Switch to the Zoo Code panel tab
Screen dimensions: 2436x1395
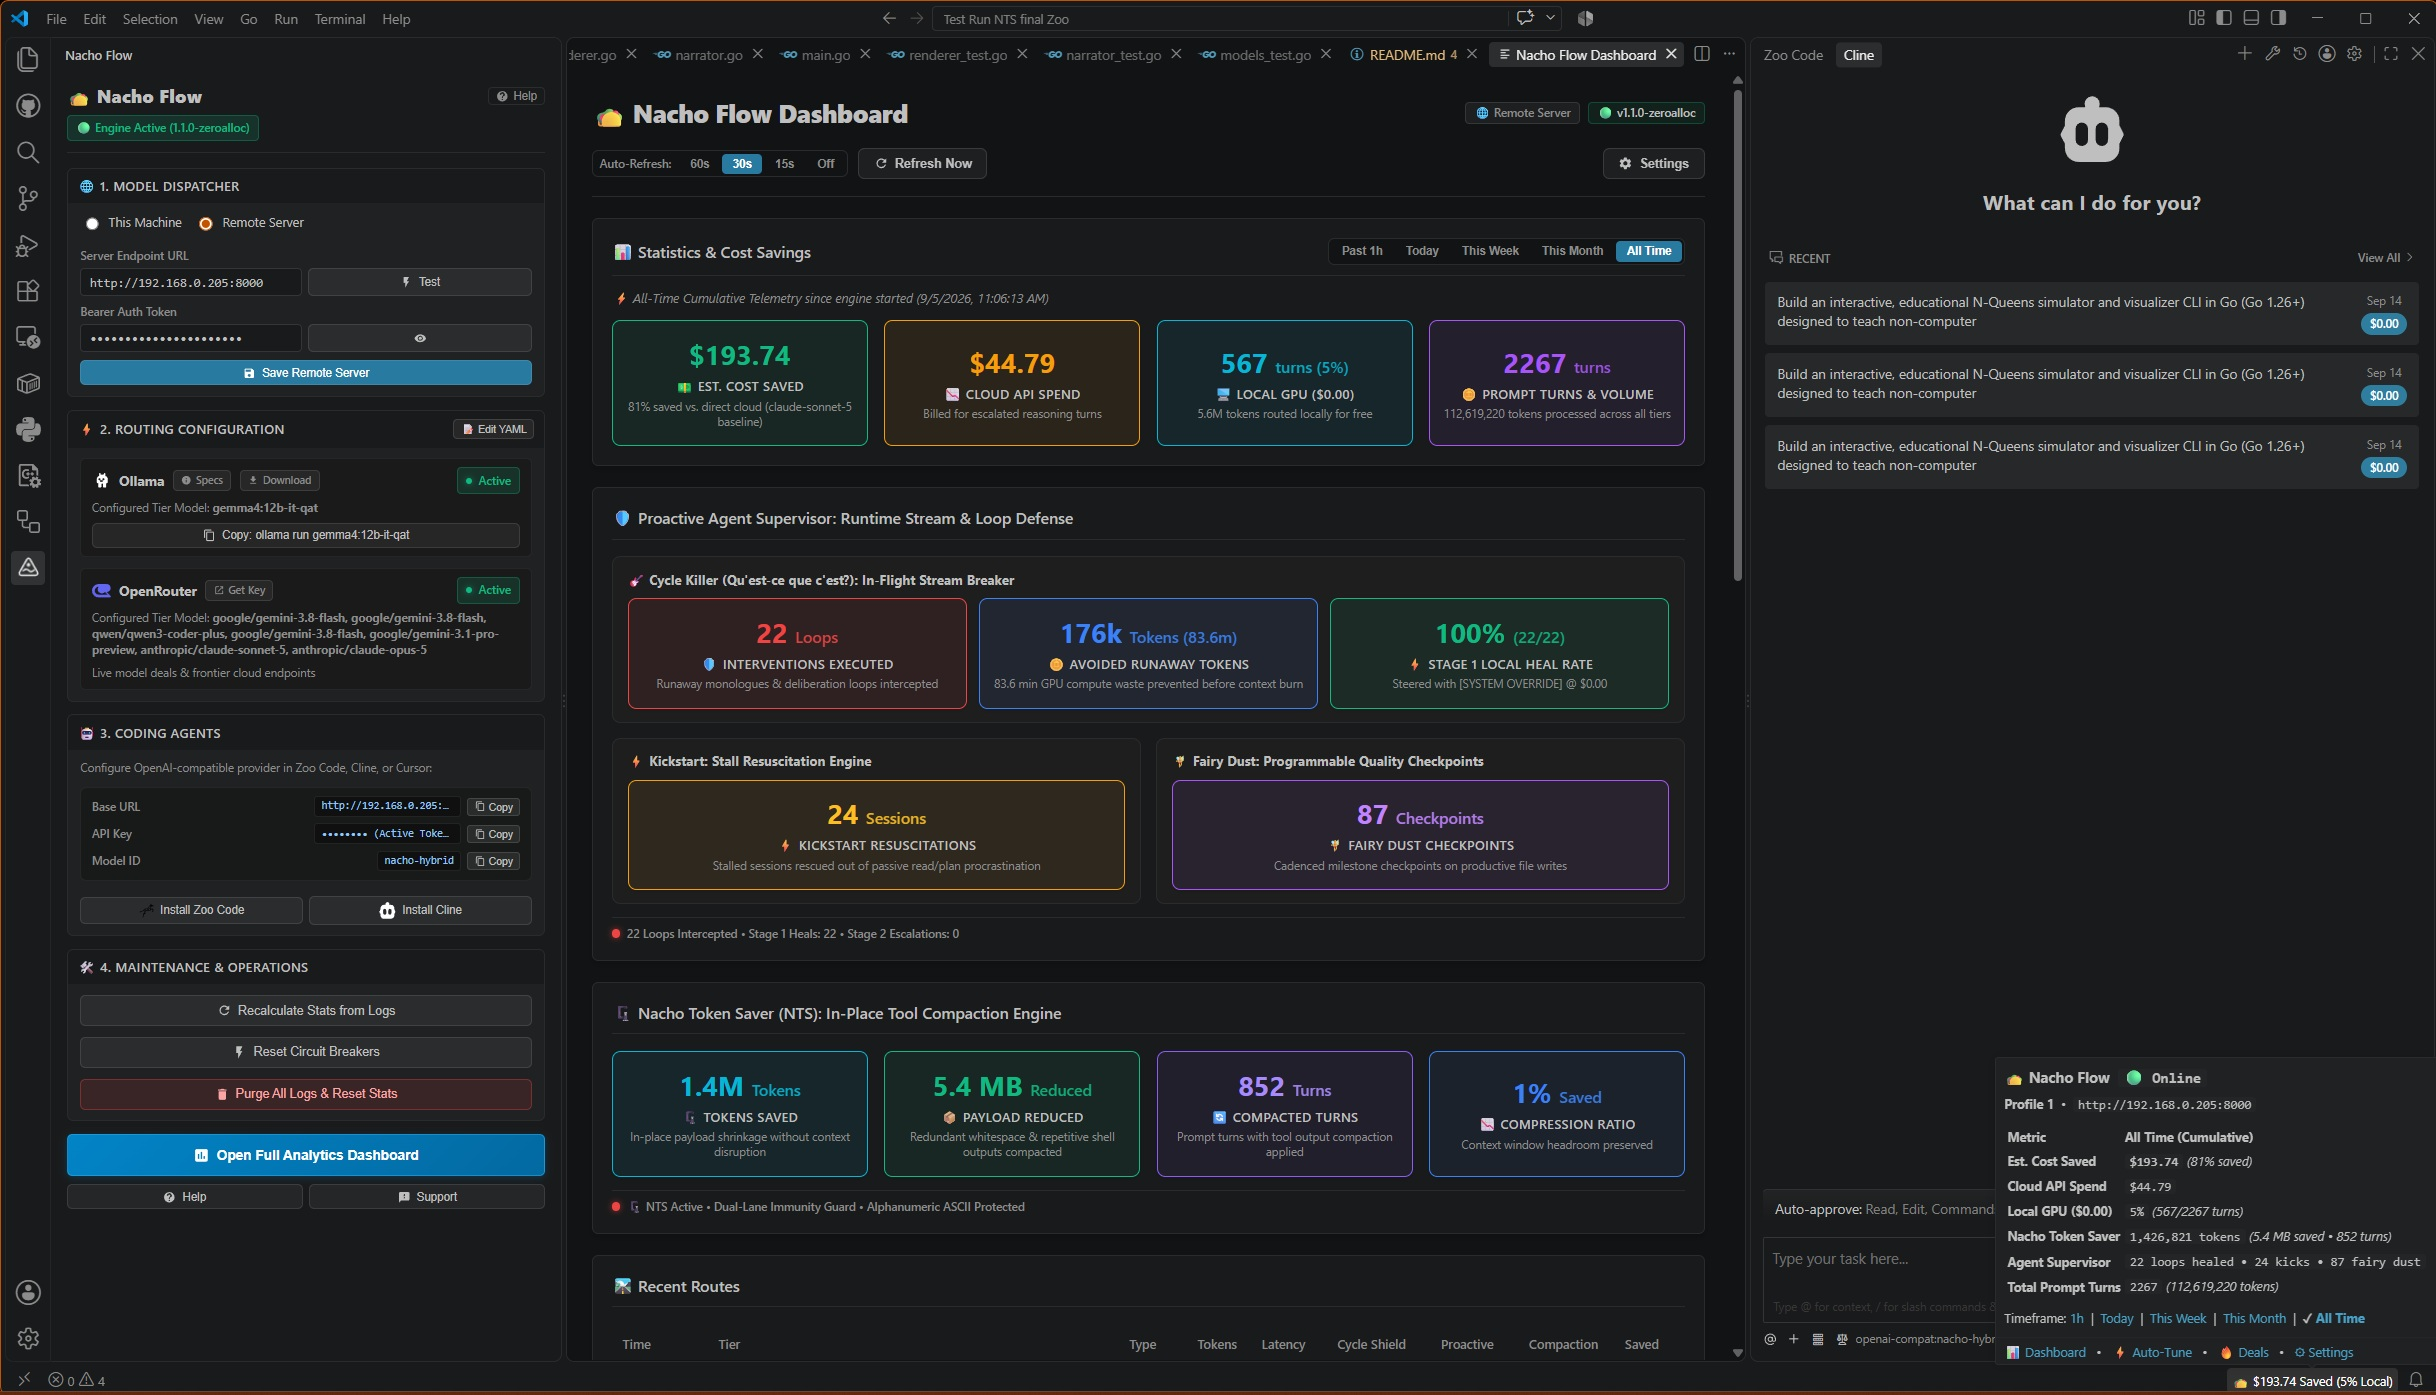(x=1792, y=55)
